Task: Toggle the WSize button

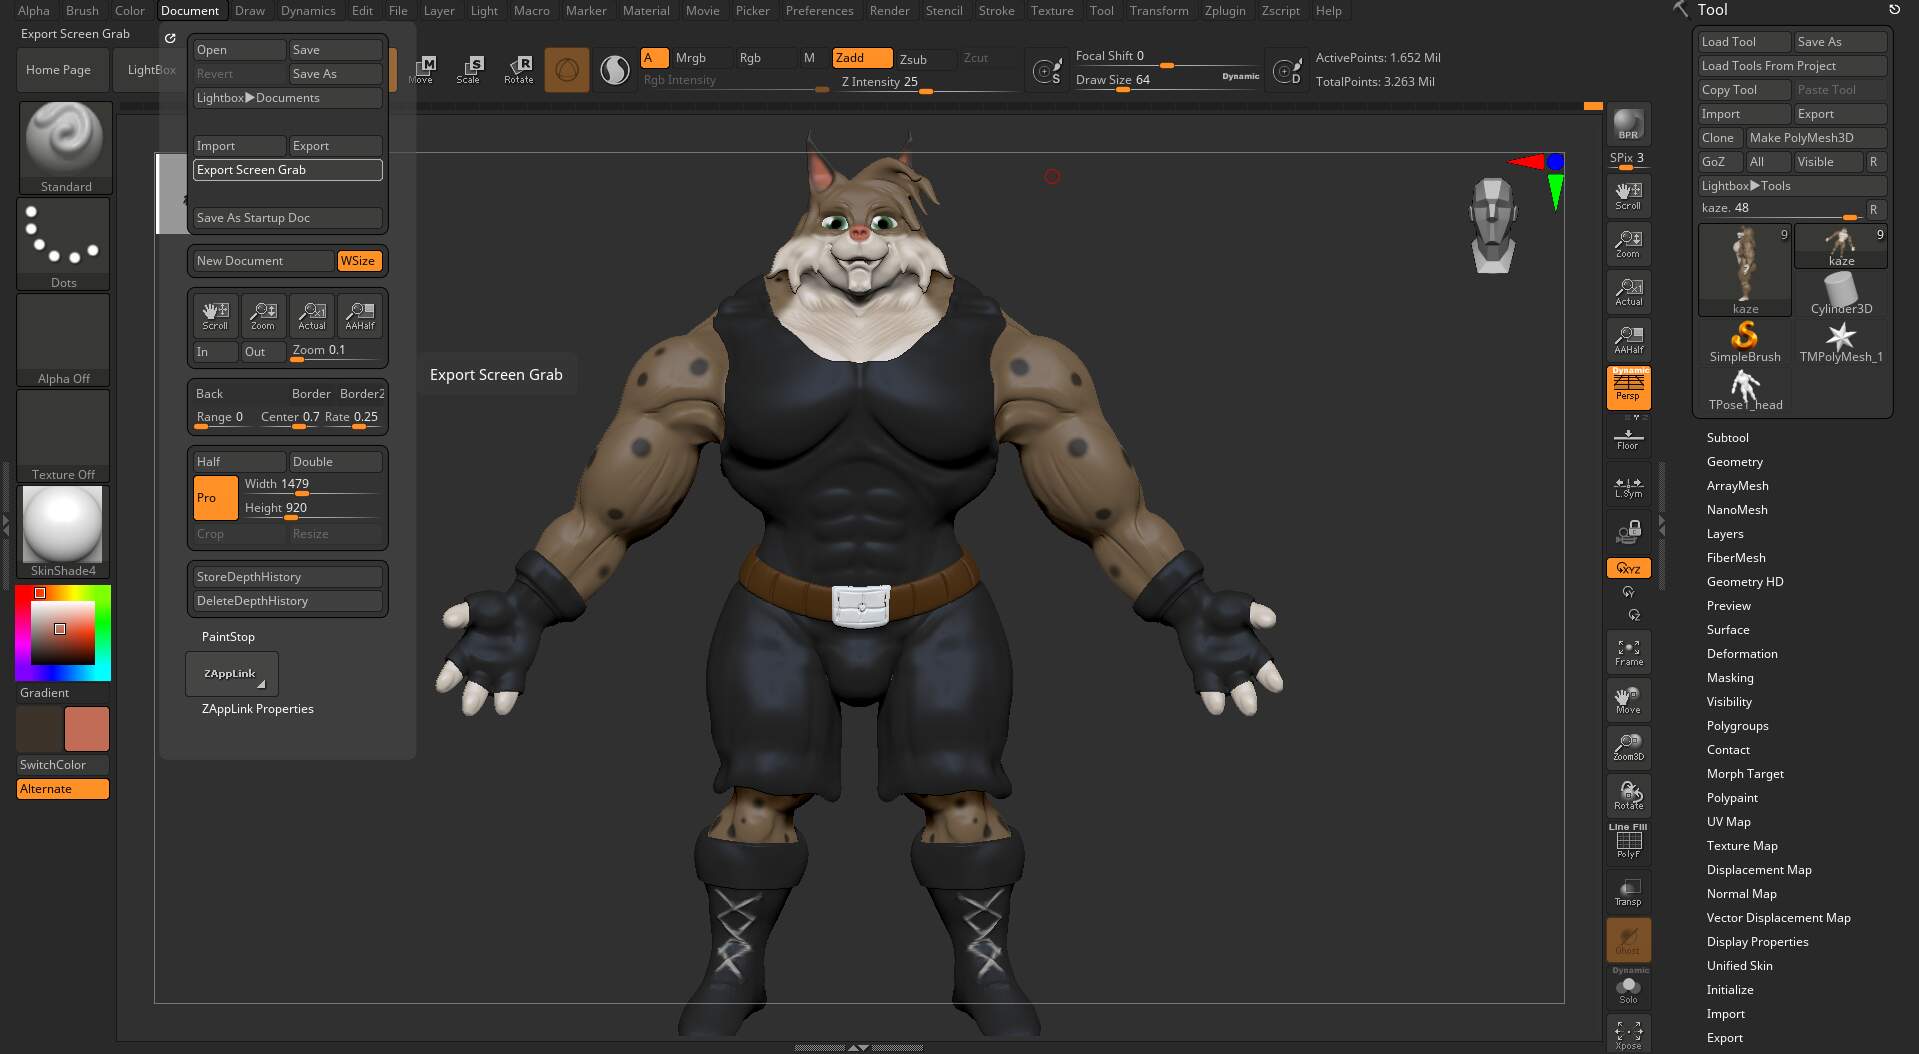Action: tap(359, 261)
